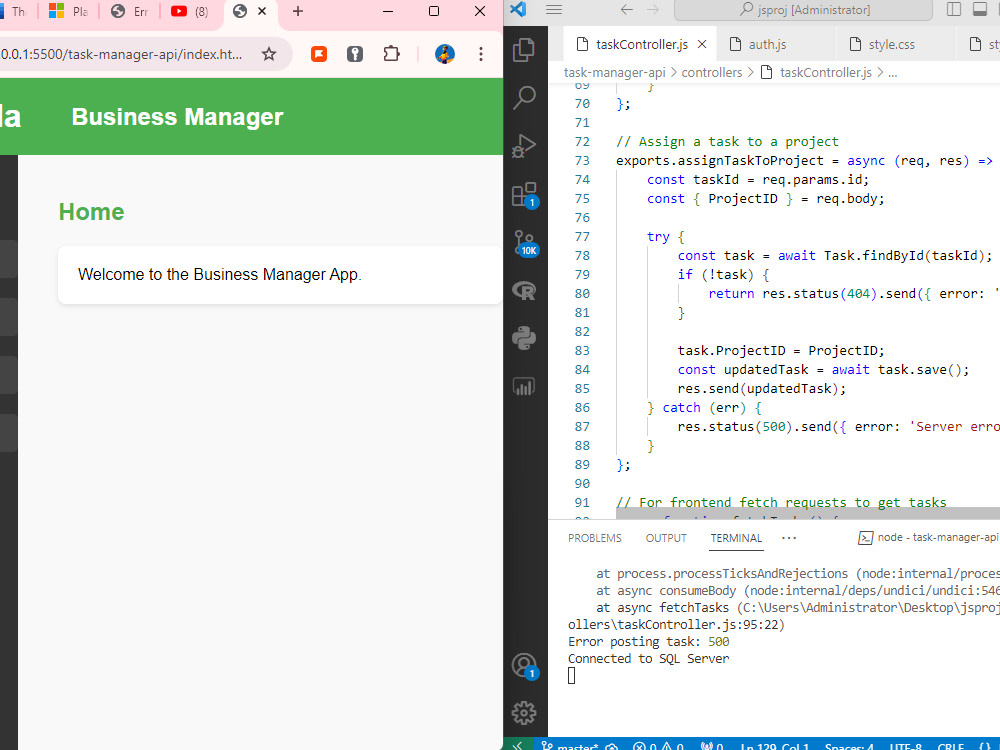Open the VS Code Explorer view

(524, 50)
